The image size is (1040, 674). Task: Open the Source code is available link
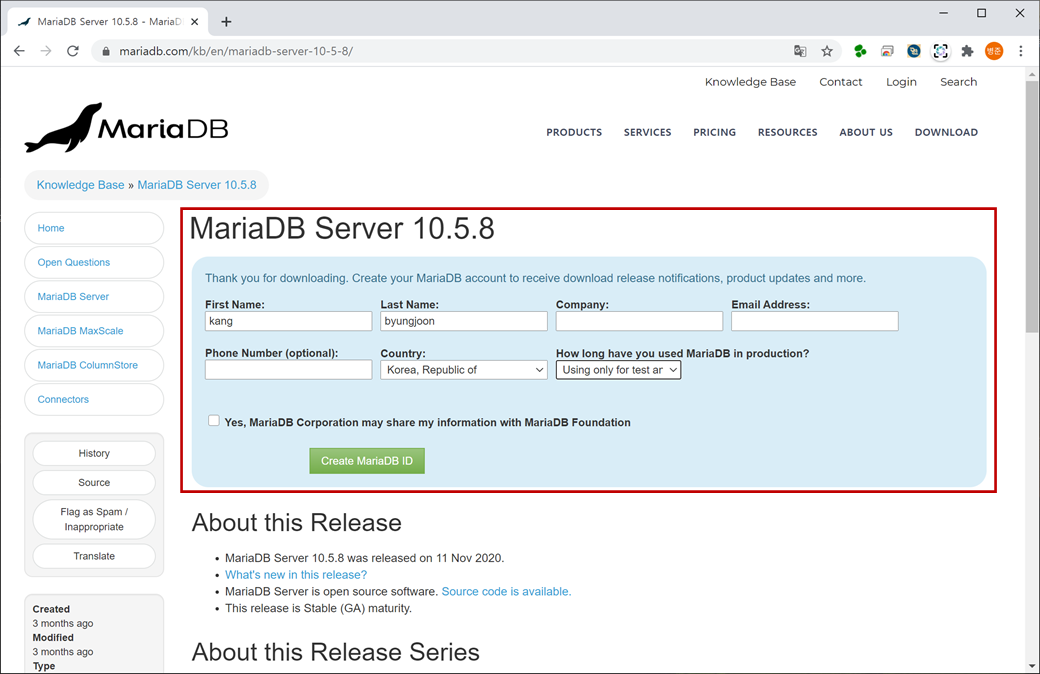pos(506,591)
